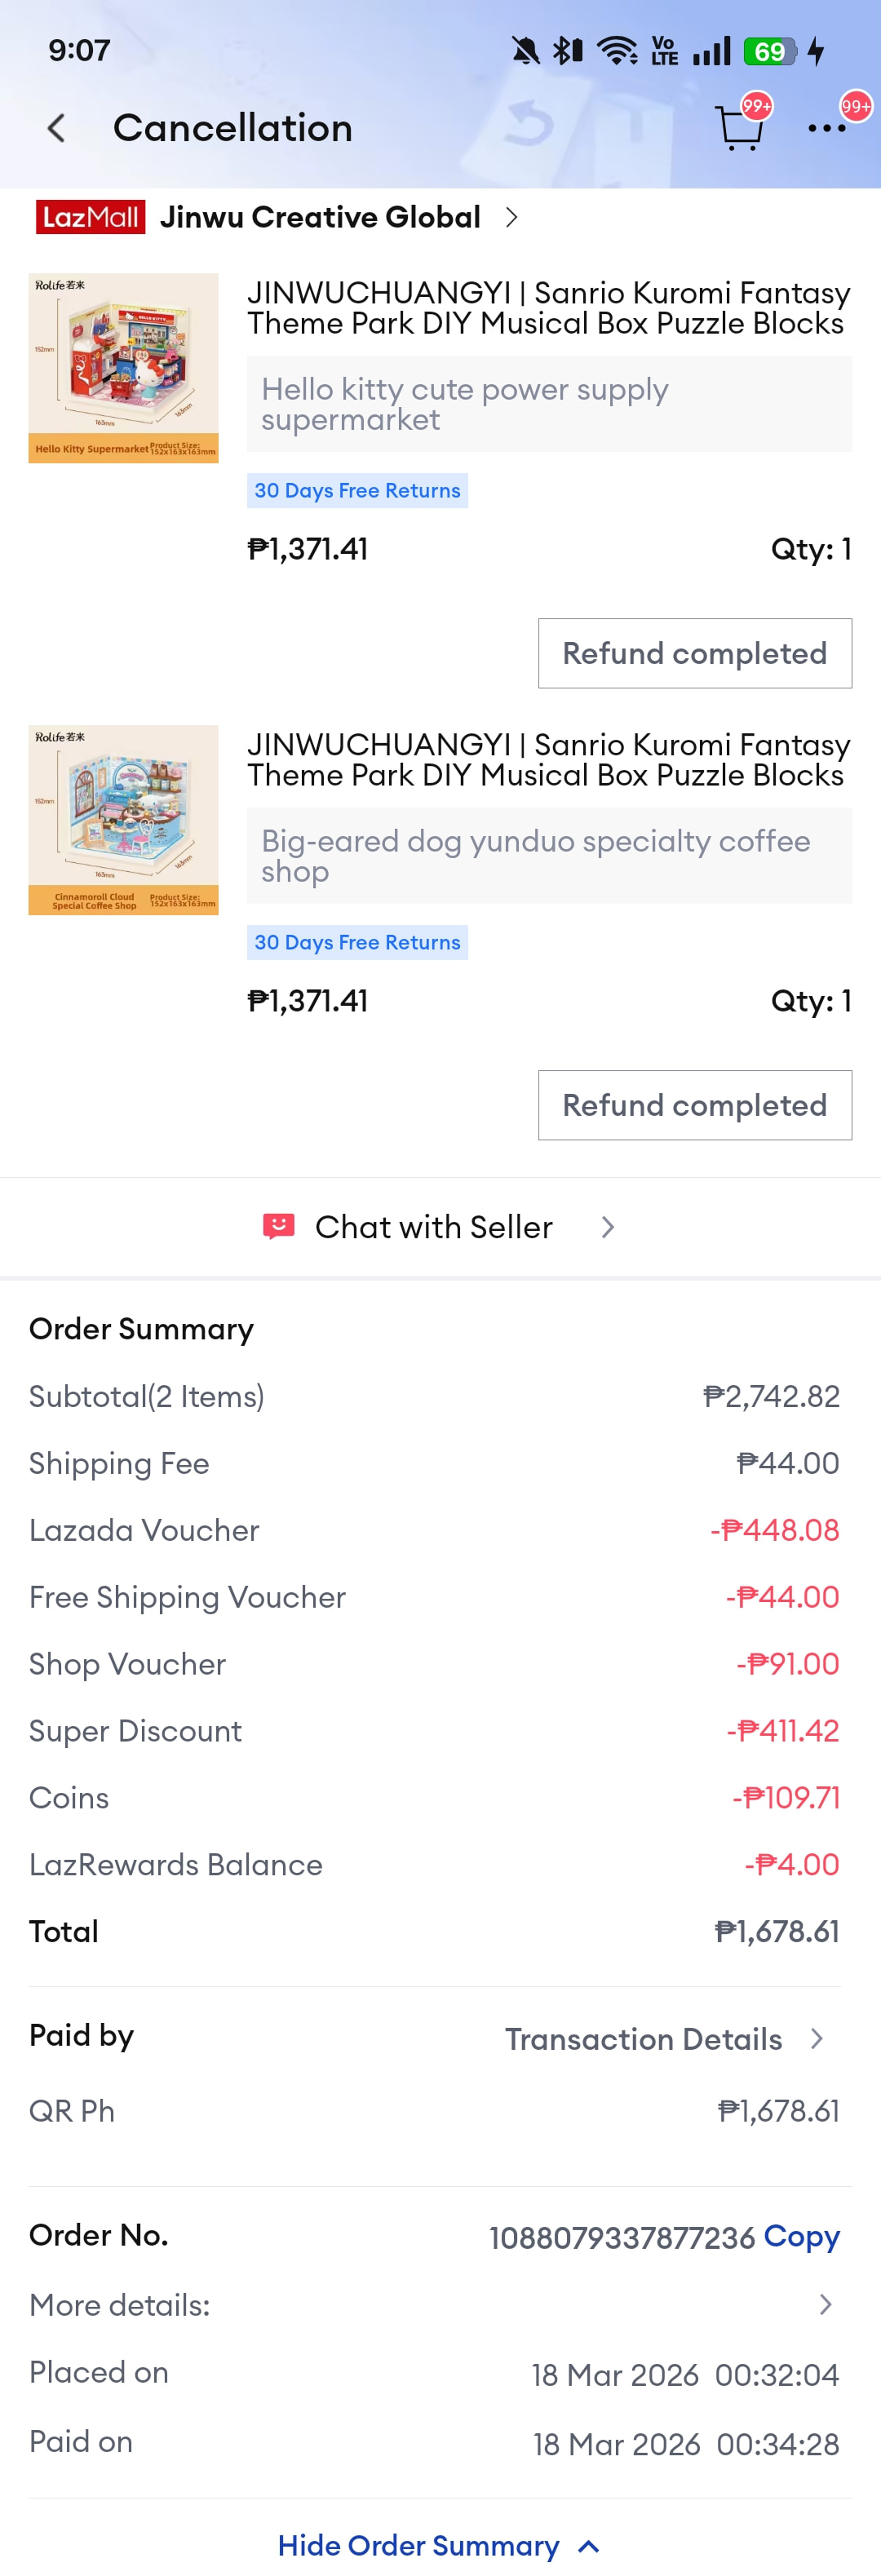
Task: Open Jinwu Creative Global store chevron
Action: point(511,217)
